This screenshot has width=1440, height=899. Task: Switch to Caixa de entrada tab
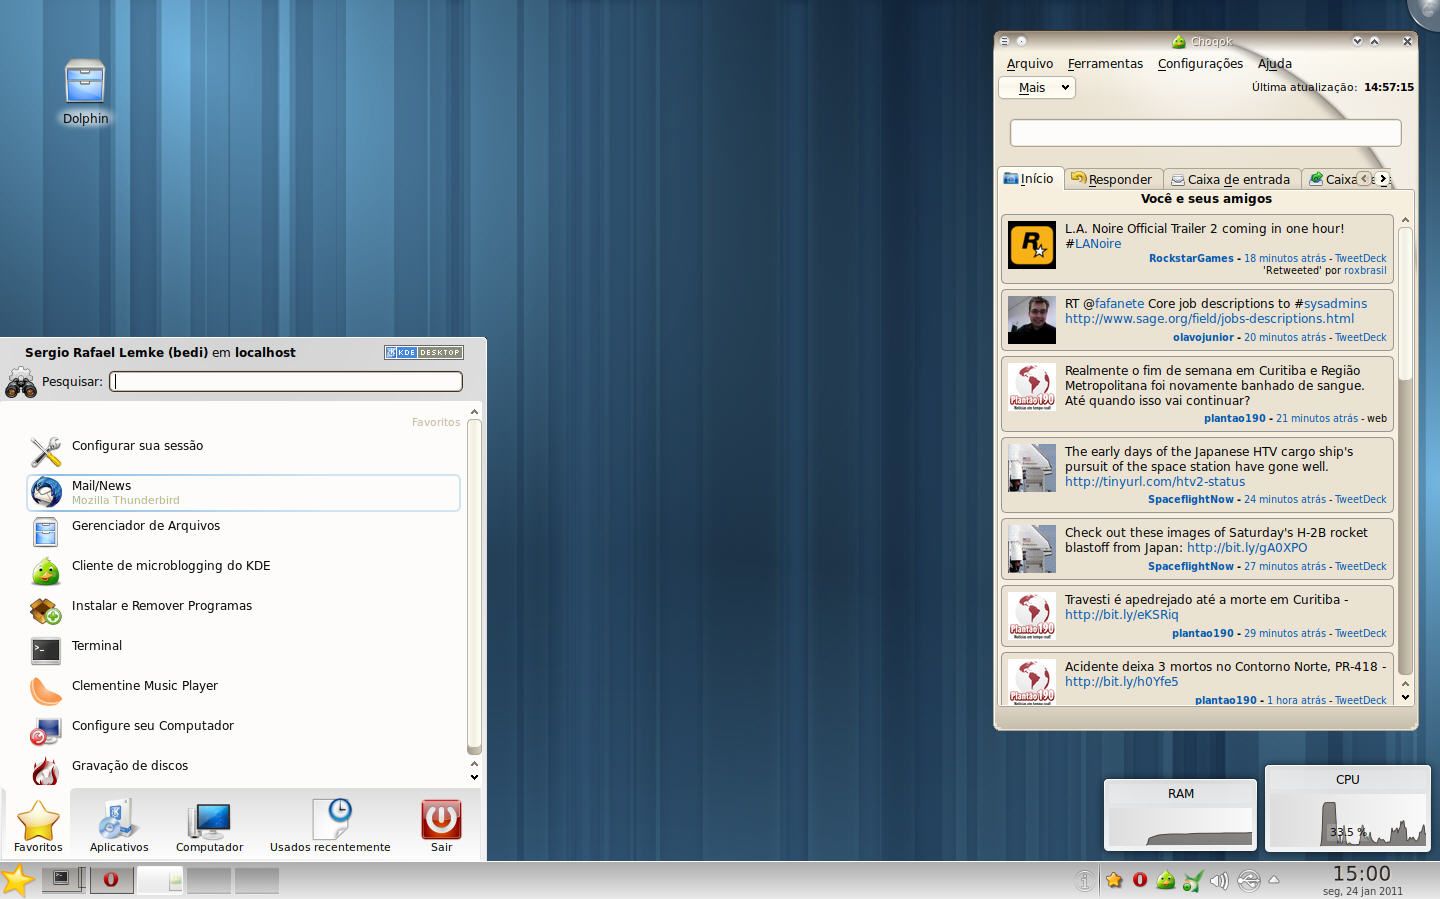pyautogui.click(x=1231, y=180)
